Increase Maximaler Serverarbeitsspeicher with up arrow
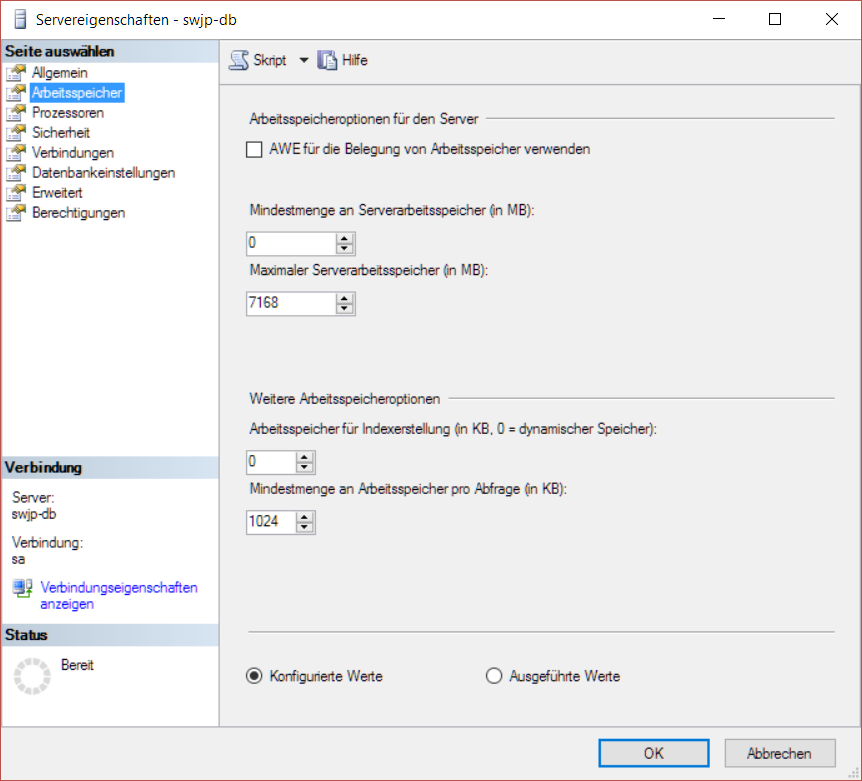Image resolution: width=862 pixels, height=781 pixels. click(345, 298)
